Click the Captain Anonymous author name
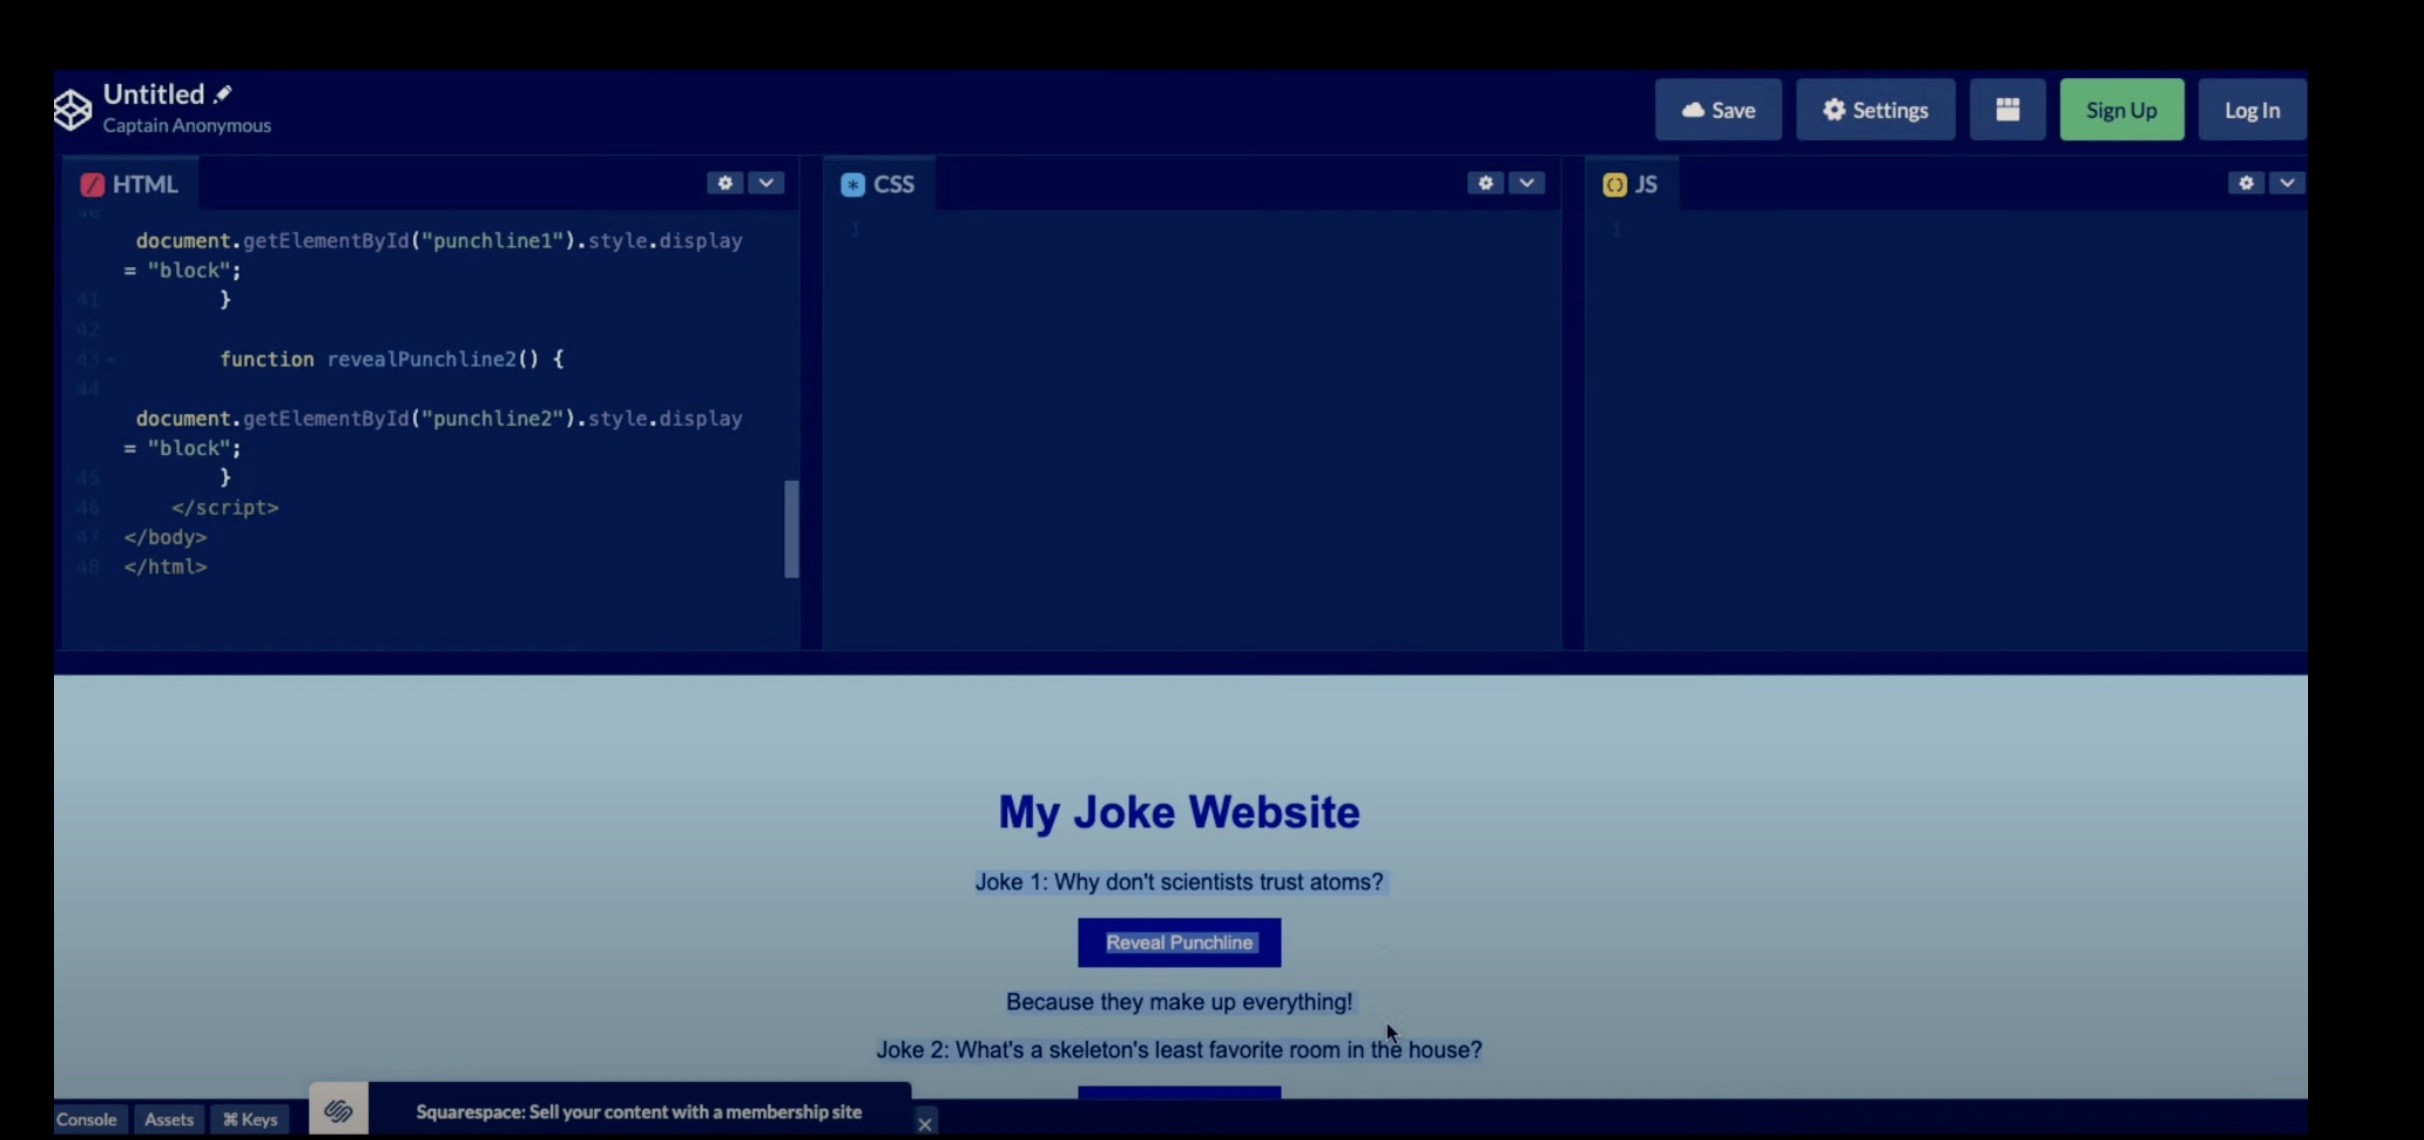This screenshot has width=2424, height=1140. point(187,125)
